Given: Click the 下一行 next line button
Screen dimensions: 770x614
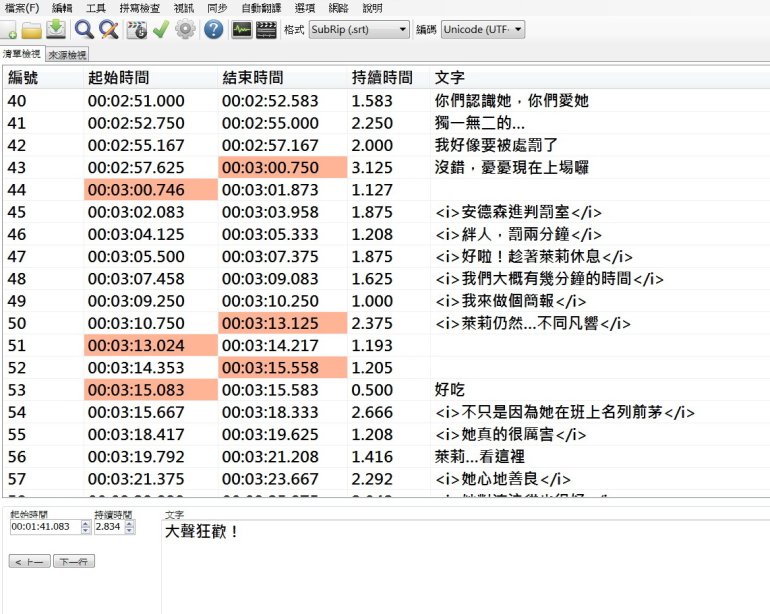Looking at the screenshot, I should tap(74, 561).
